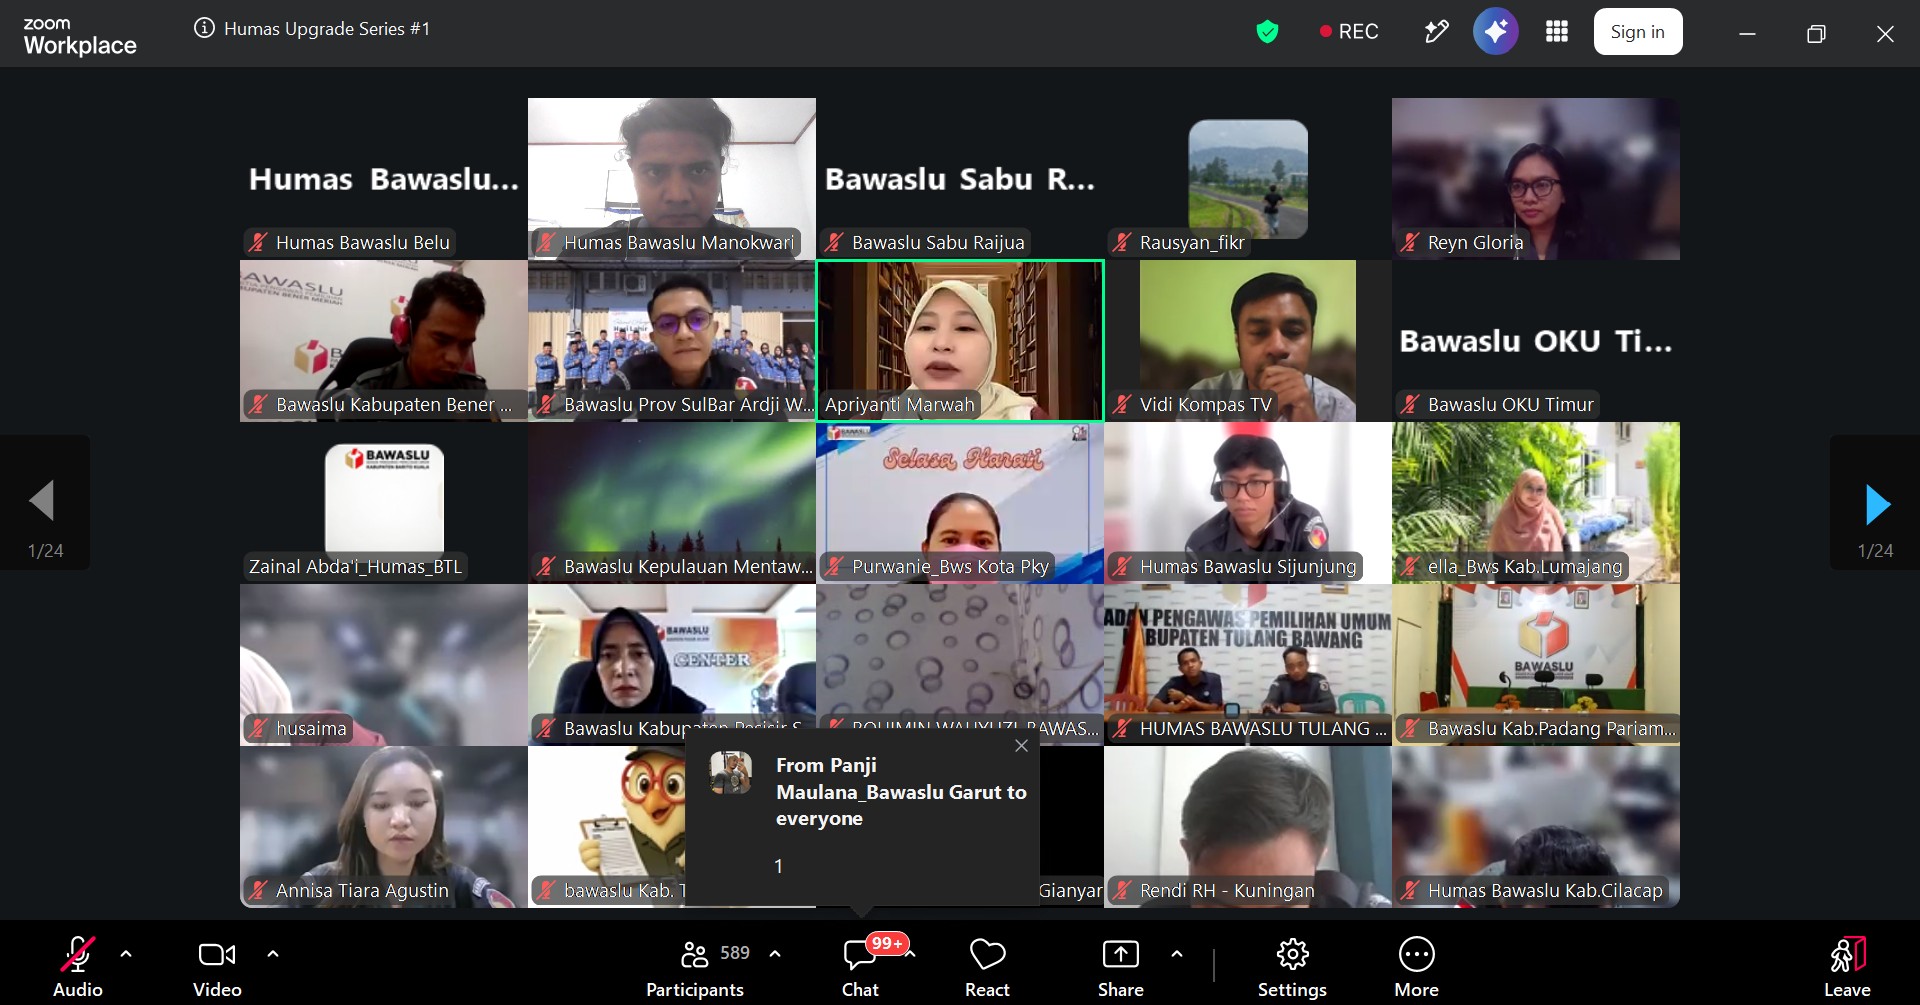Open the Chat panel

point(860,966)
